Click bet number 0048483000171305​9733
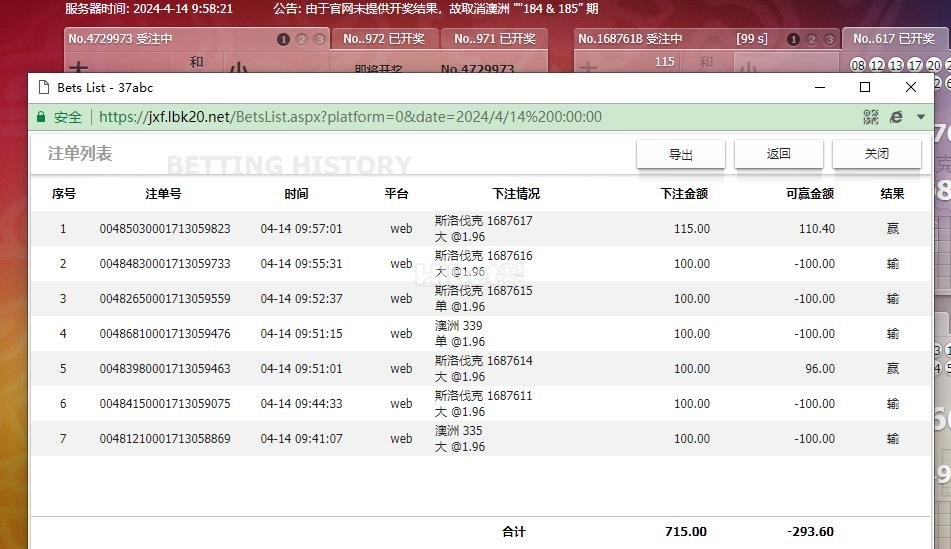951x549 pixels. tap(165, 264)
